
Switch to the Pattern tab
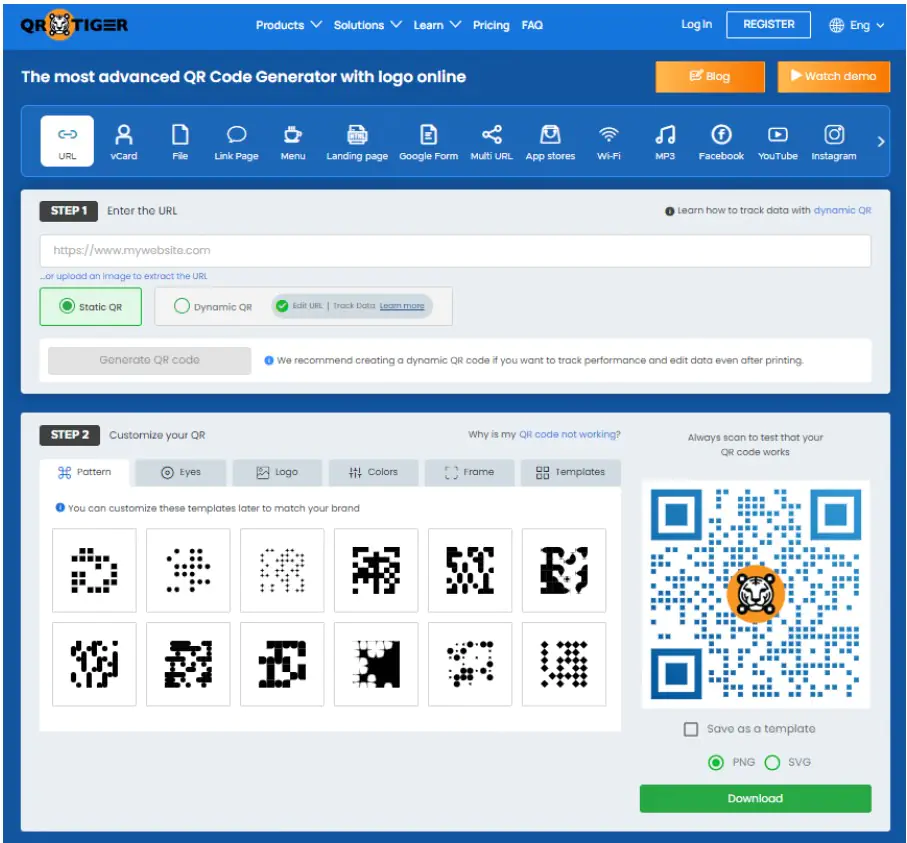85,472
